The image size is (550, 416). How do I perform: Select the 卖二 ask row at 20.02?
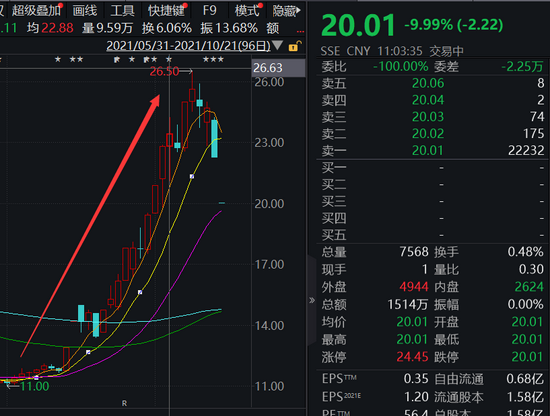(433, 134)
